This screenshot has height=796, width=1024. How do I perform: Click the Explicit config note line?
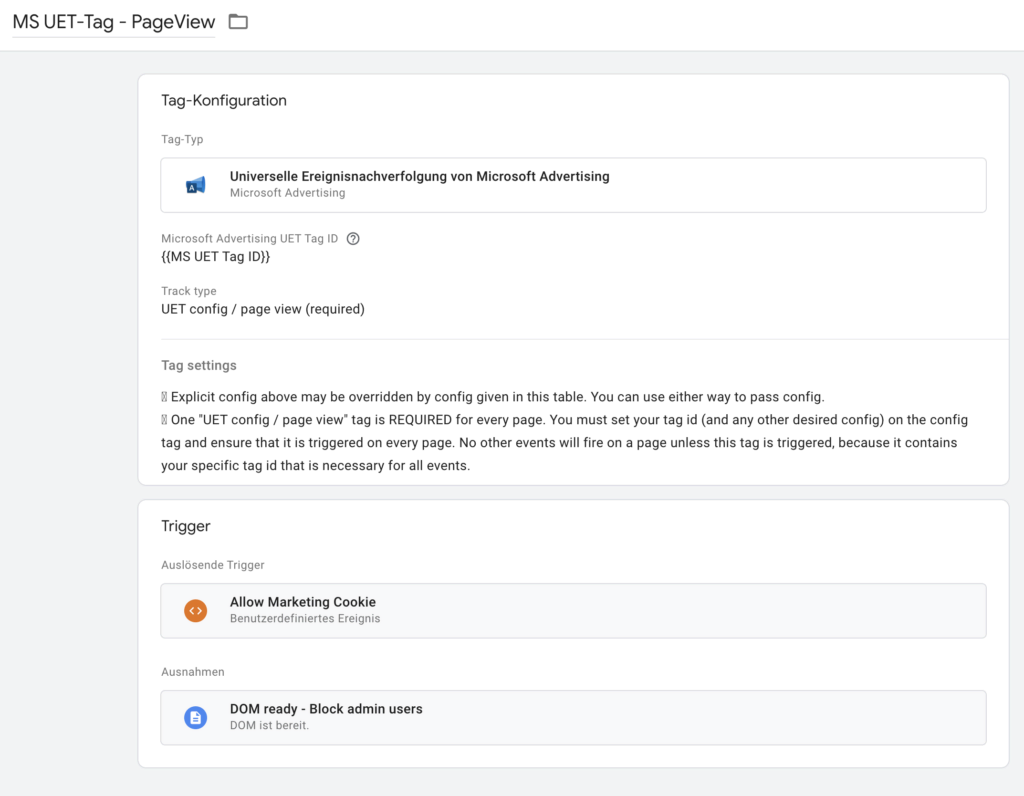pos(493,397)
